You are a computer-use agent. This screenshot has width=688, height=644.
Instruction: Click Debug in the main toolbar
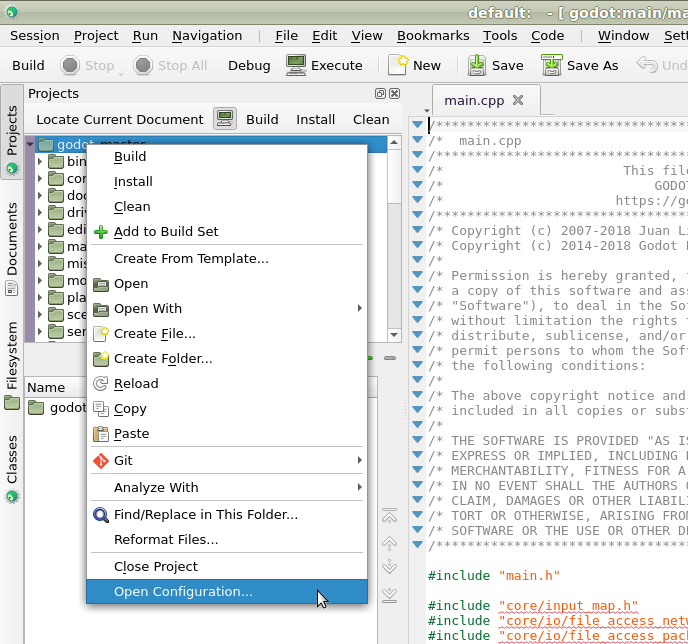(x=249, y=65)
